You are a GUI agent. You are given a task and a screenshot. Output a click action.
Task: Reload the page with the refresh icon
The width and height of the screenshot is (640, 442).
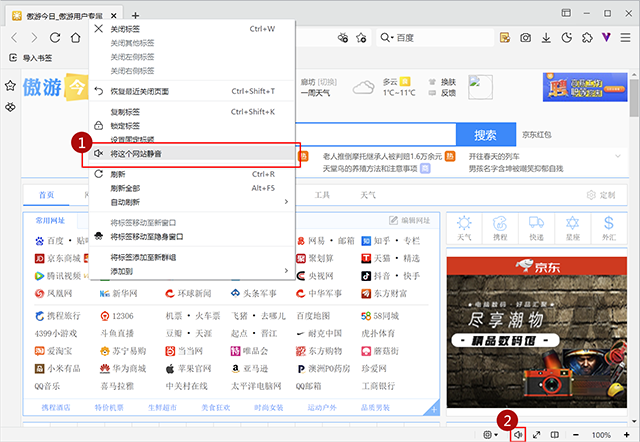click(55, 38)
